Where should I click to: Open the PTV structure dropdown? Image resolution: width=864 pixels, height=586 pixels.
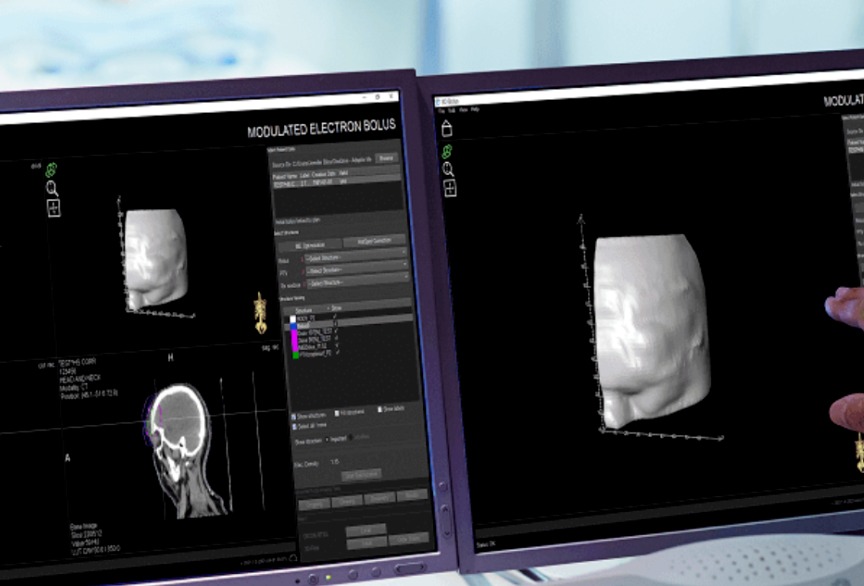(357, 270)
